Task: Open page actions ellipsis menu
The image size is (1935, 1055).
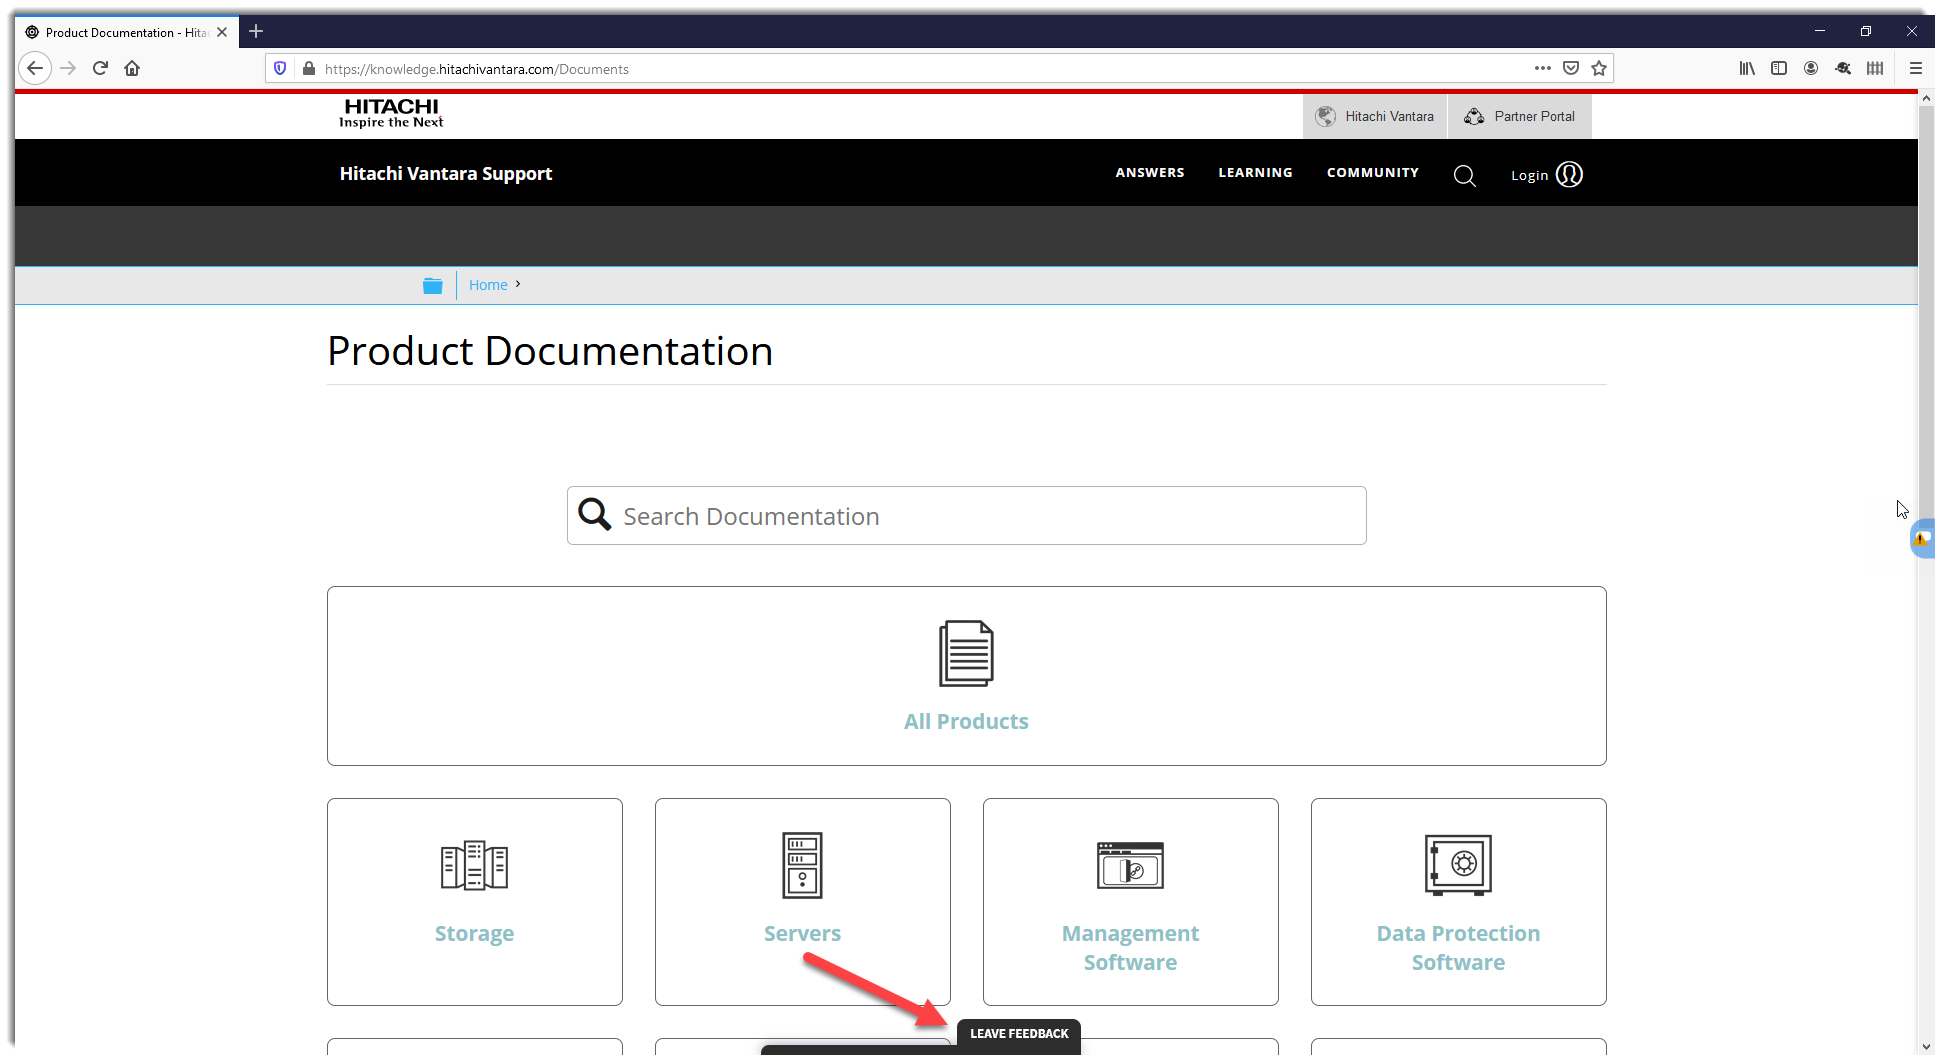Action: [1543, 68]
